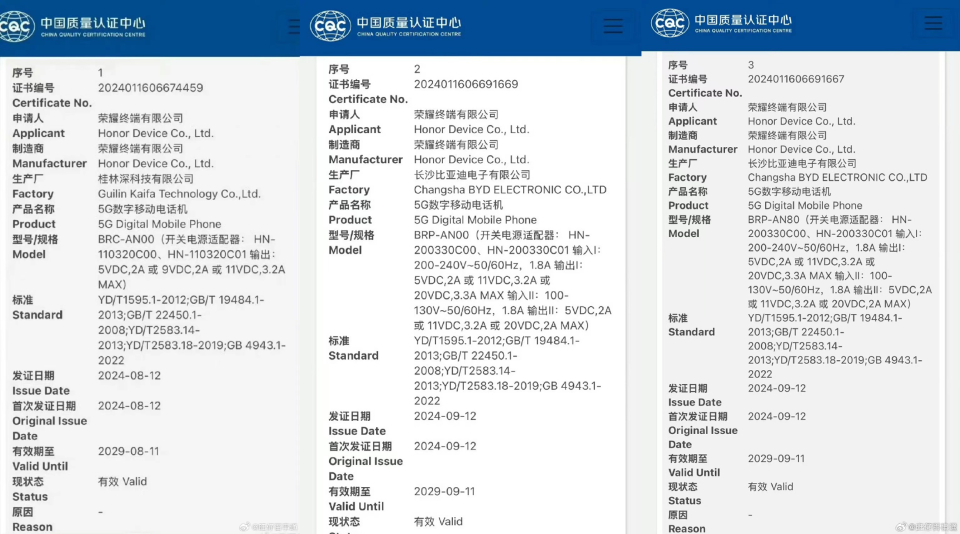This screenshot has width=960, height=534.
Task: Click valid until date in certificate 2
Action: point(444,491)
